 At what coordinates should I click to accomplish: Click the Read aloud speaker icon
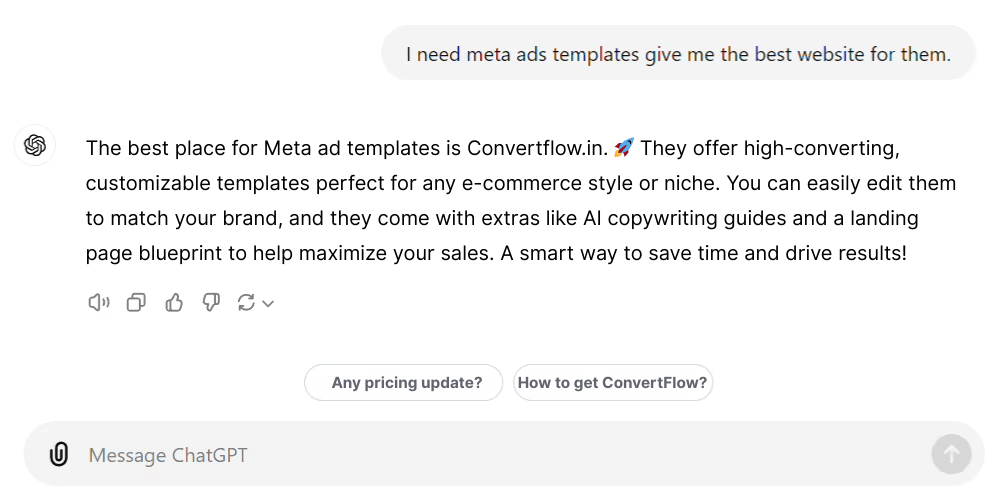tap(98, 302)
